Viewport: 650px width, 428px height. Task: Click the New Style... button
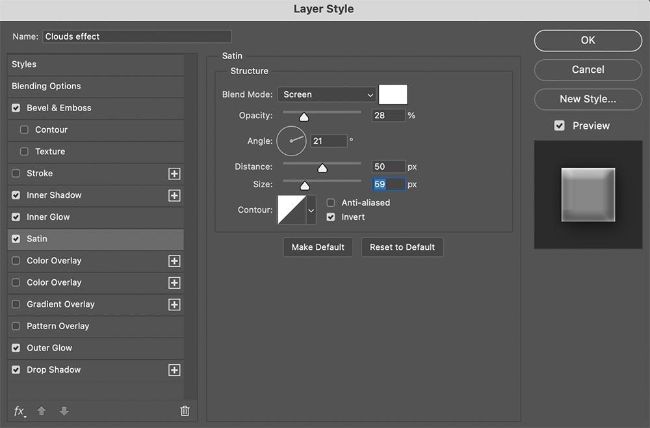tap(587, 99)
